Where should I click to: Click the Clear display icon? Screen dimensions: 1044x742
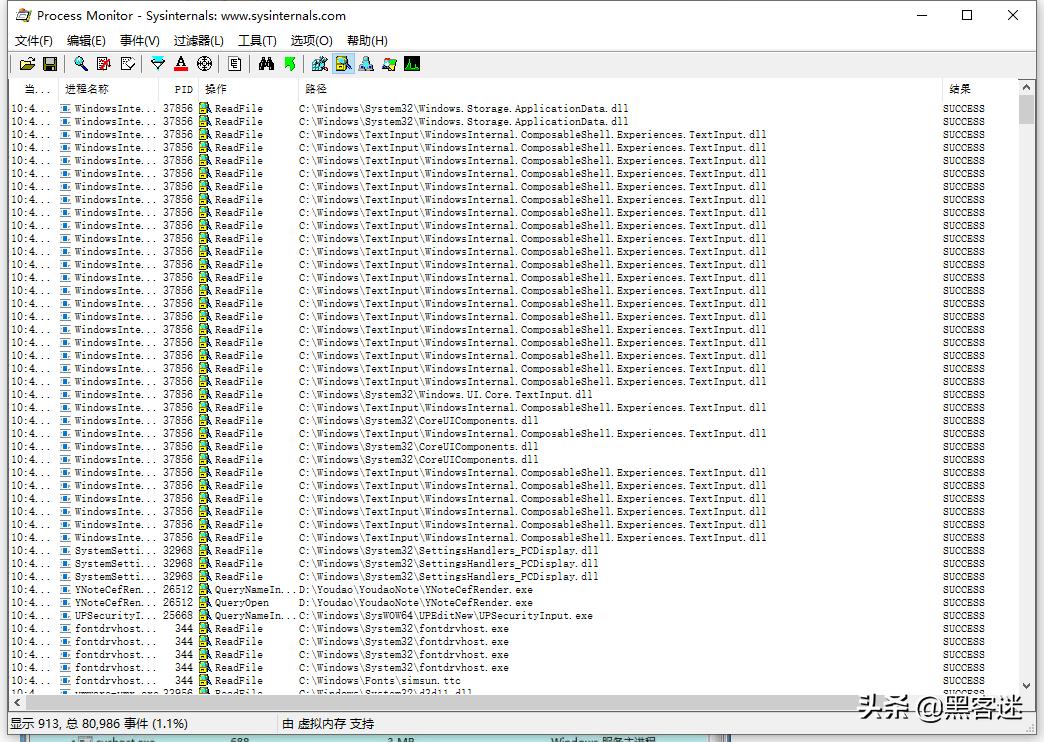pyautogui.click(x=127, y=64)
